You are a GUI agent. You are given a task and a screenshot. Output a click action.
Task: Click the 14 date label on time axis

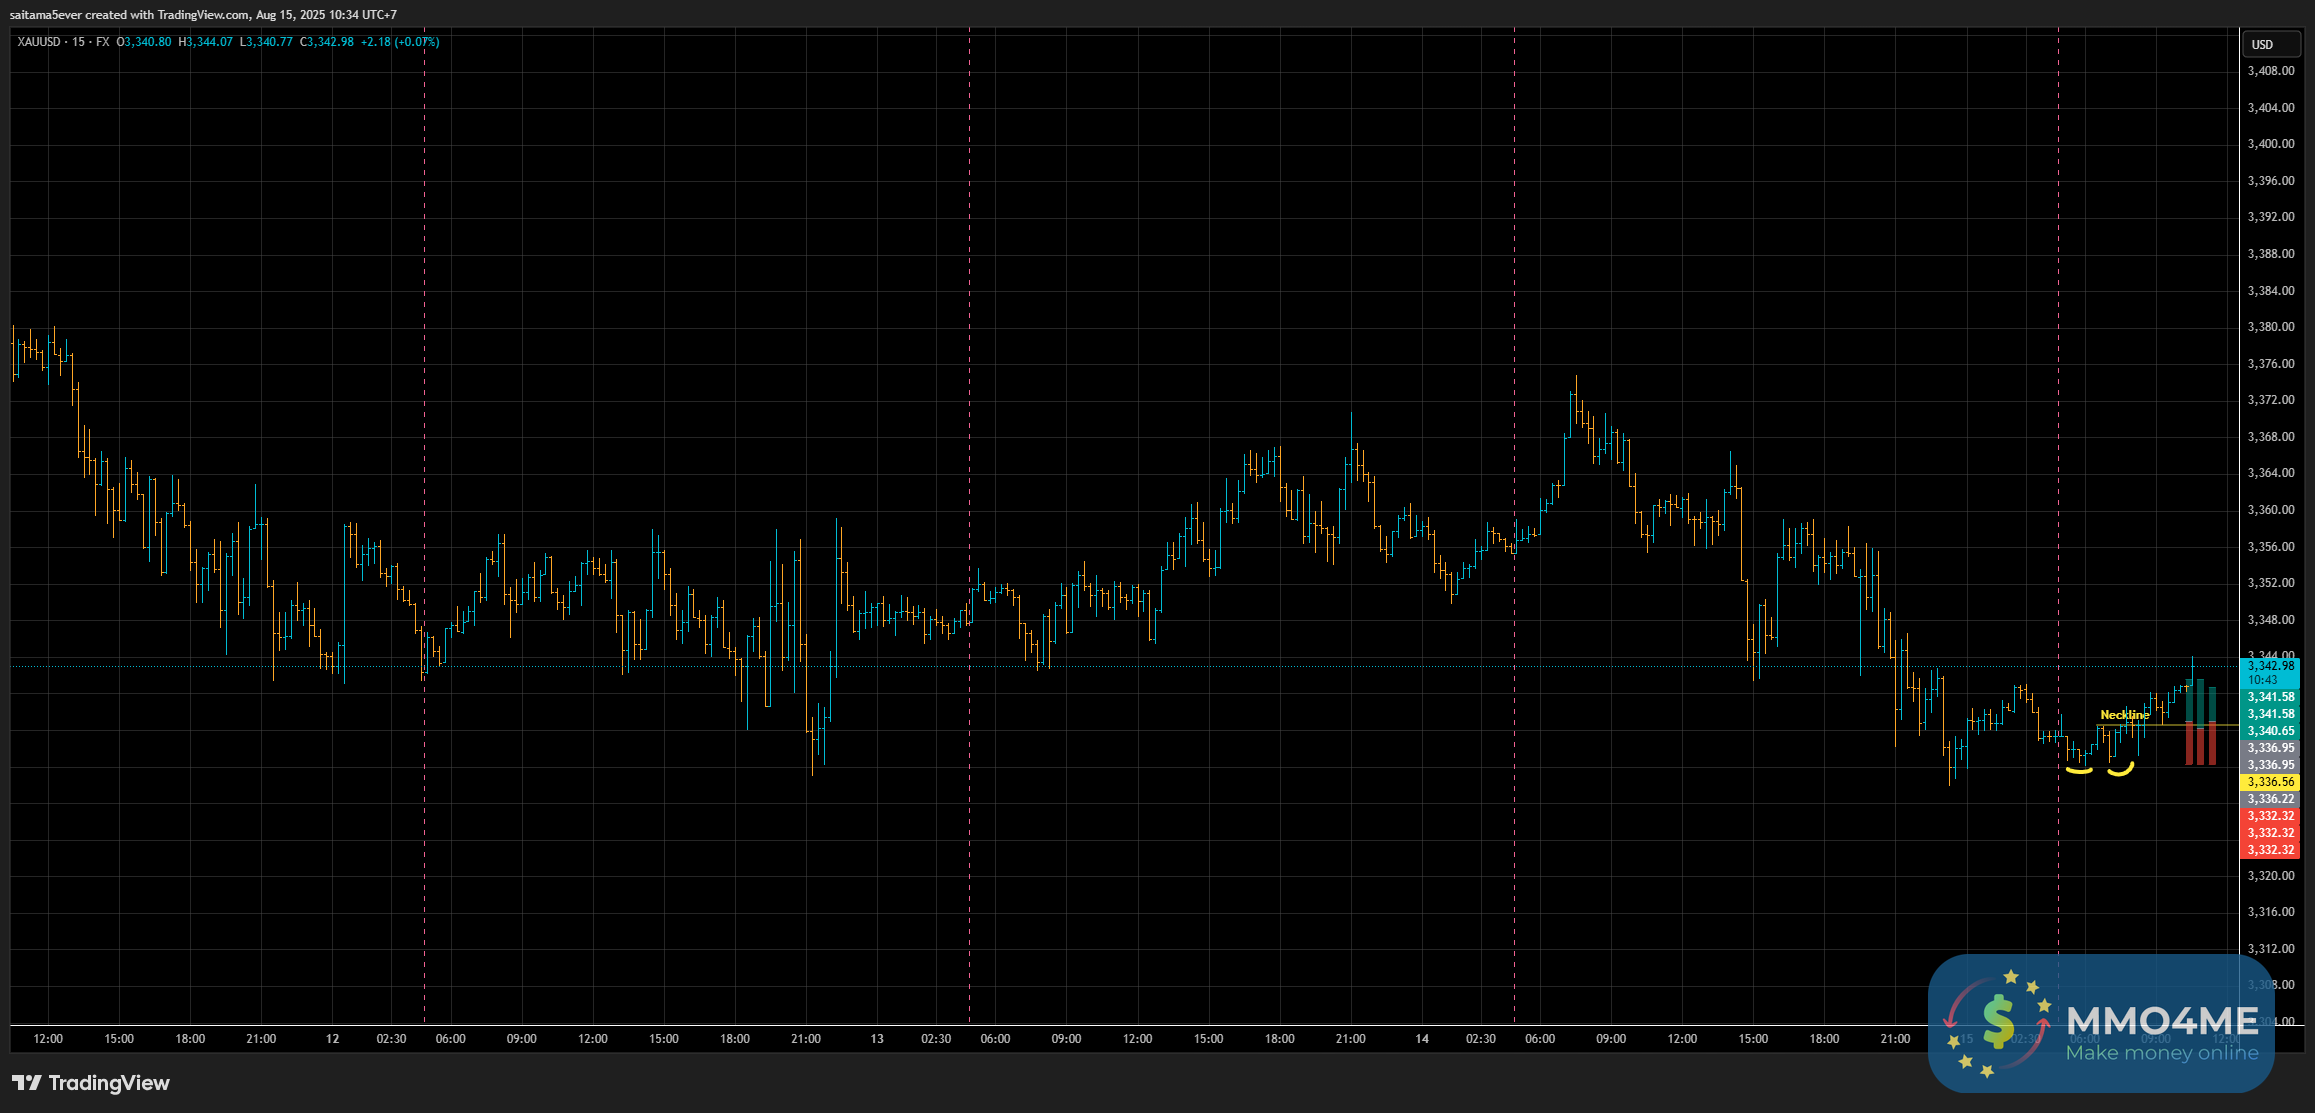click(x=1422, y=1039)
